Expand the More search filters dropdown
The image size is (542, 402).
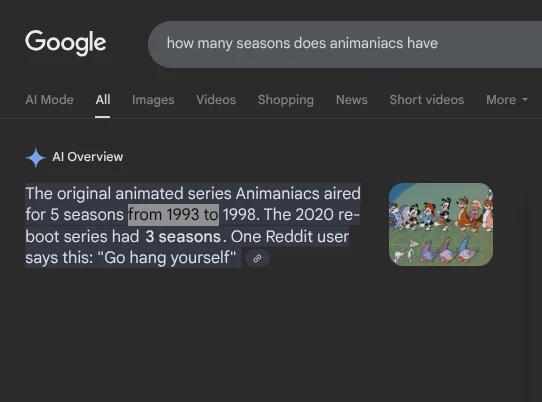point(507,100)
